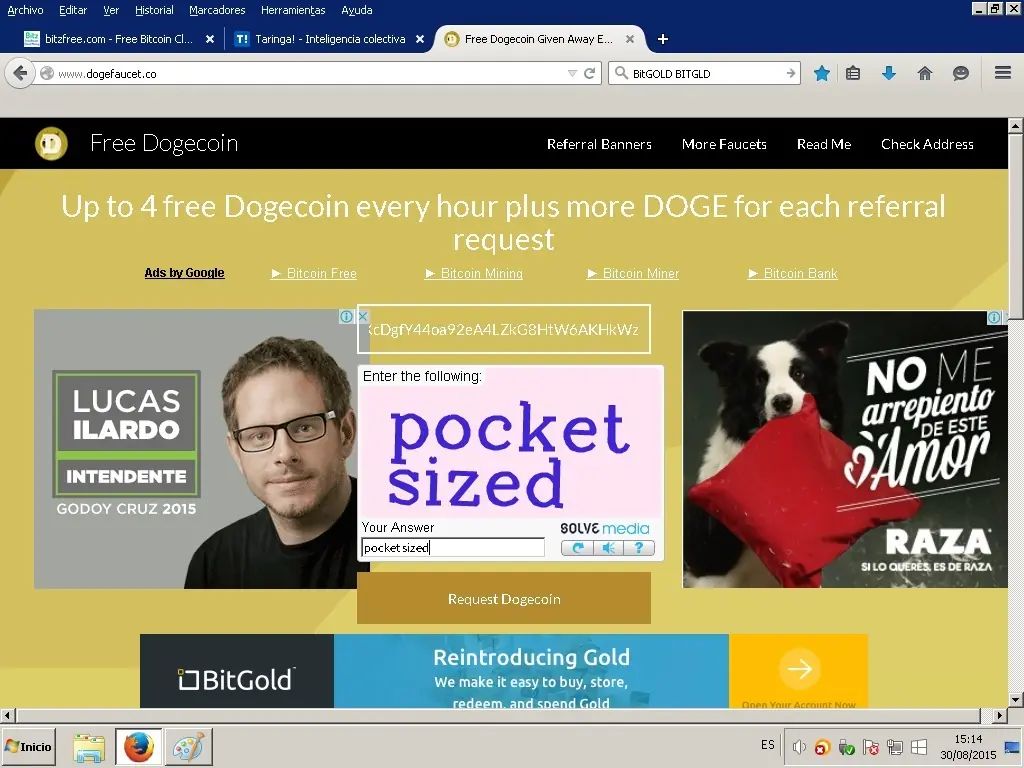Click the Dogecoin logo in site header
The height and width of the screenshot is (768, 1024).
tap(51, 144)
